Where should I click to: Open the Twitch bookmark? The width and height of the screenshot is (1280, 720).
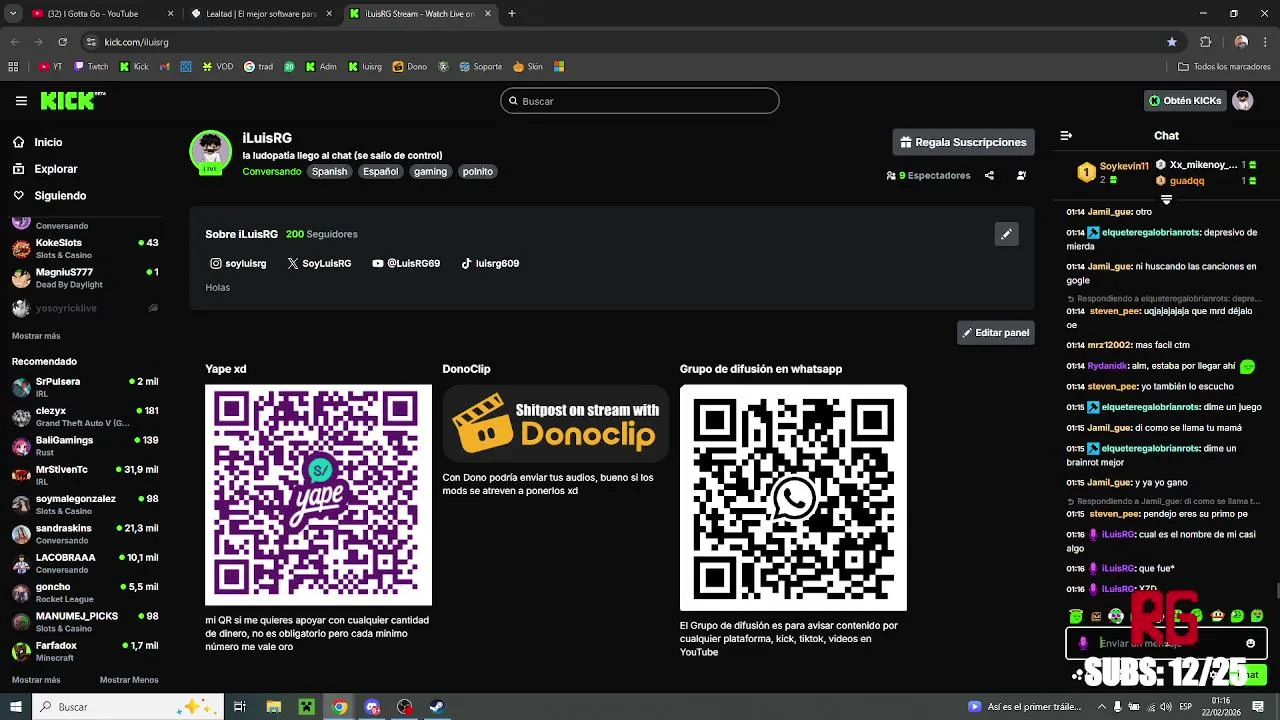click(x=91, y=67)
